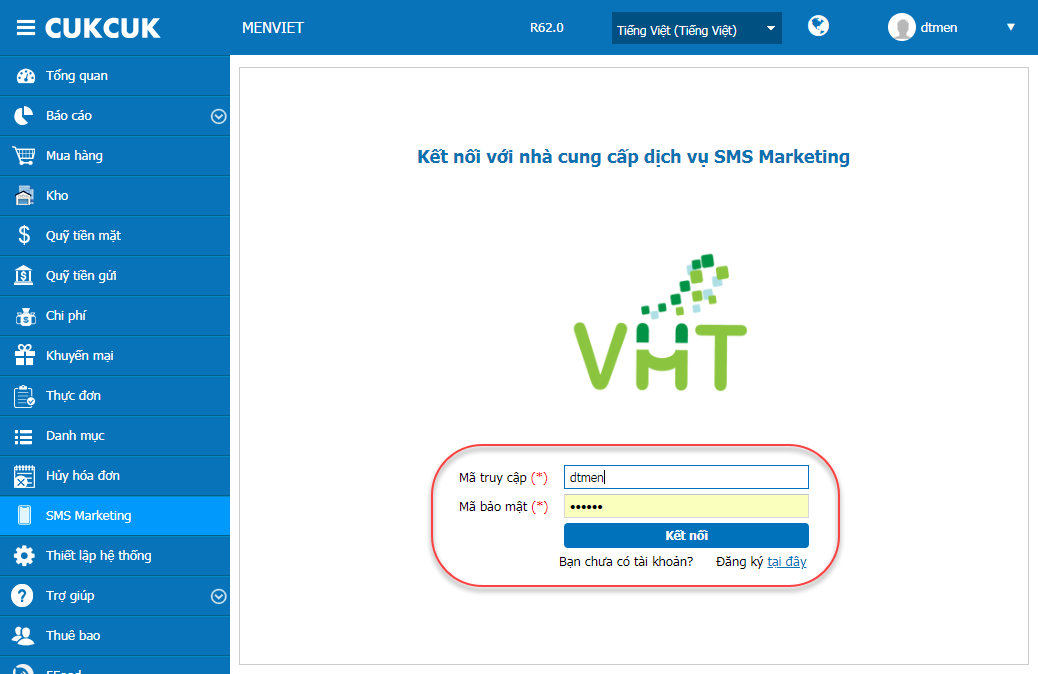
Task: Click the Tổng quan dashboard icon
Action: point(25,76)
